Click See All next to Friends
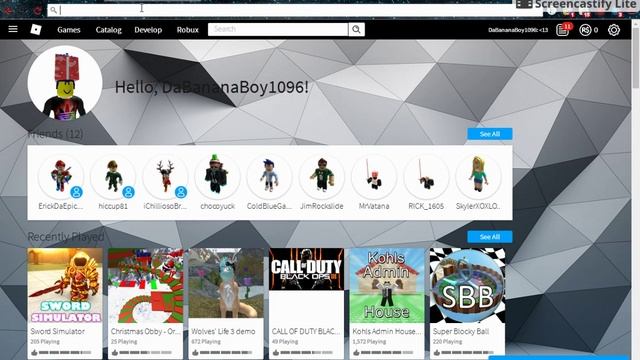The width and height of the screenshot is (640, 360). tap(490, 134)
